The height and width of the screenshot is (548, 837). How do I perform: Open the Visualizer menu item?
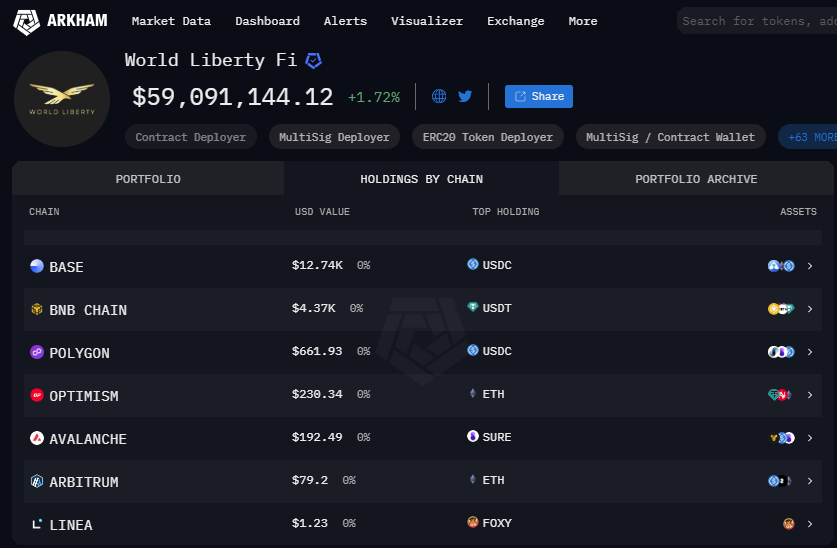427,21
